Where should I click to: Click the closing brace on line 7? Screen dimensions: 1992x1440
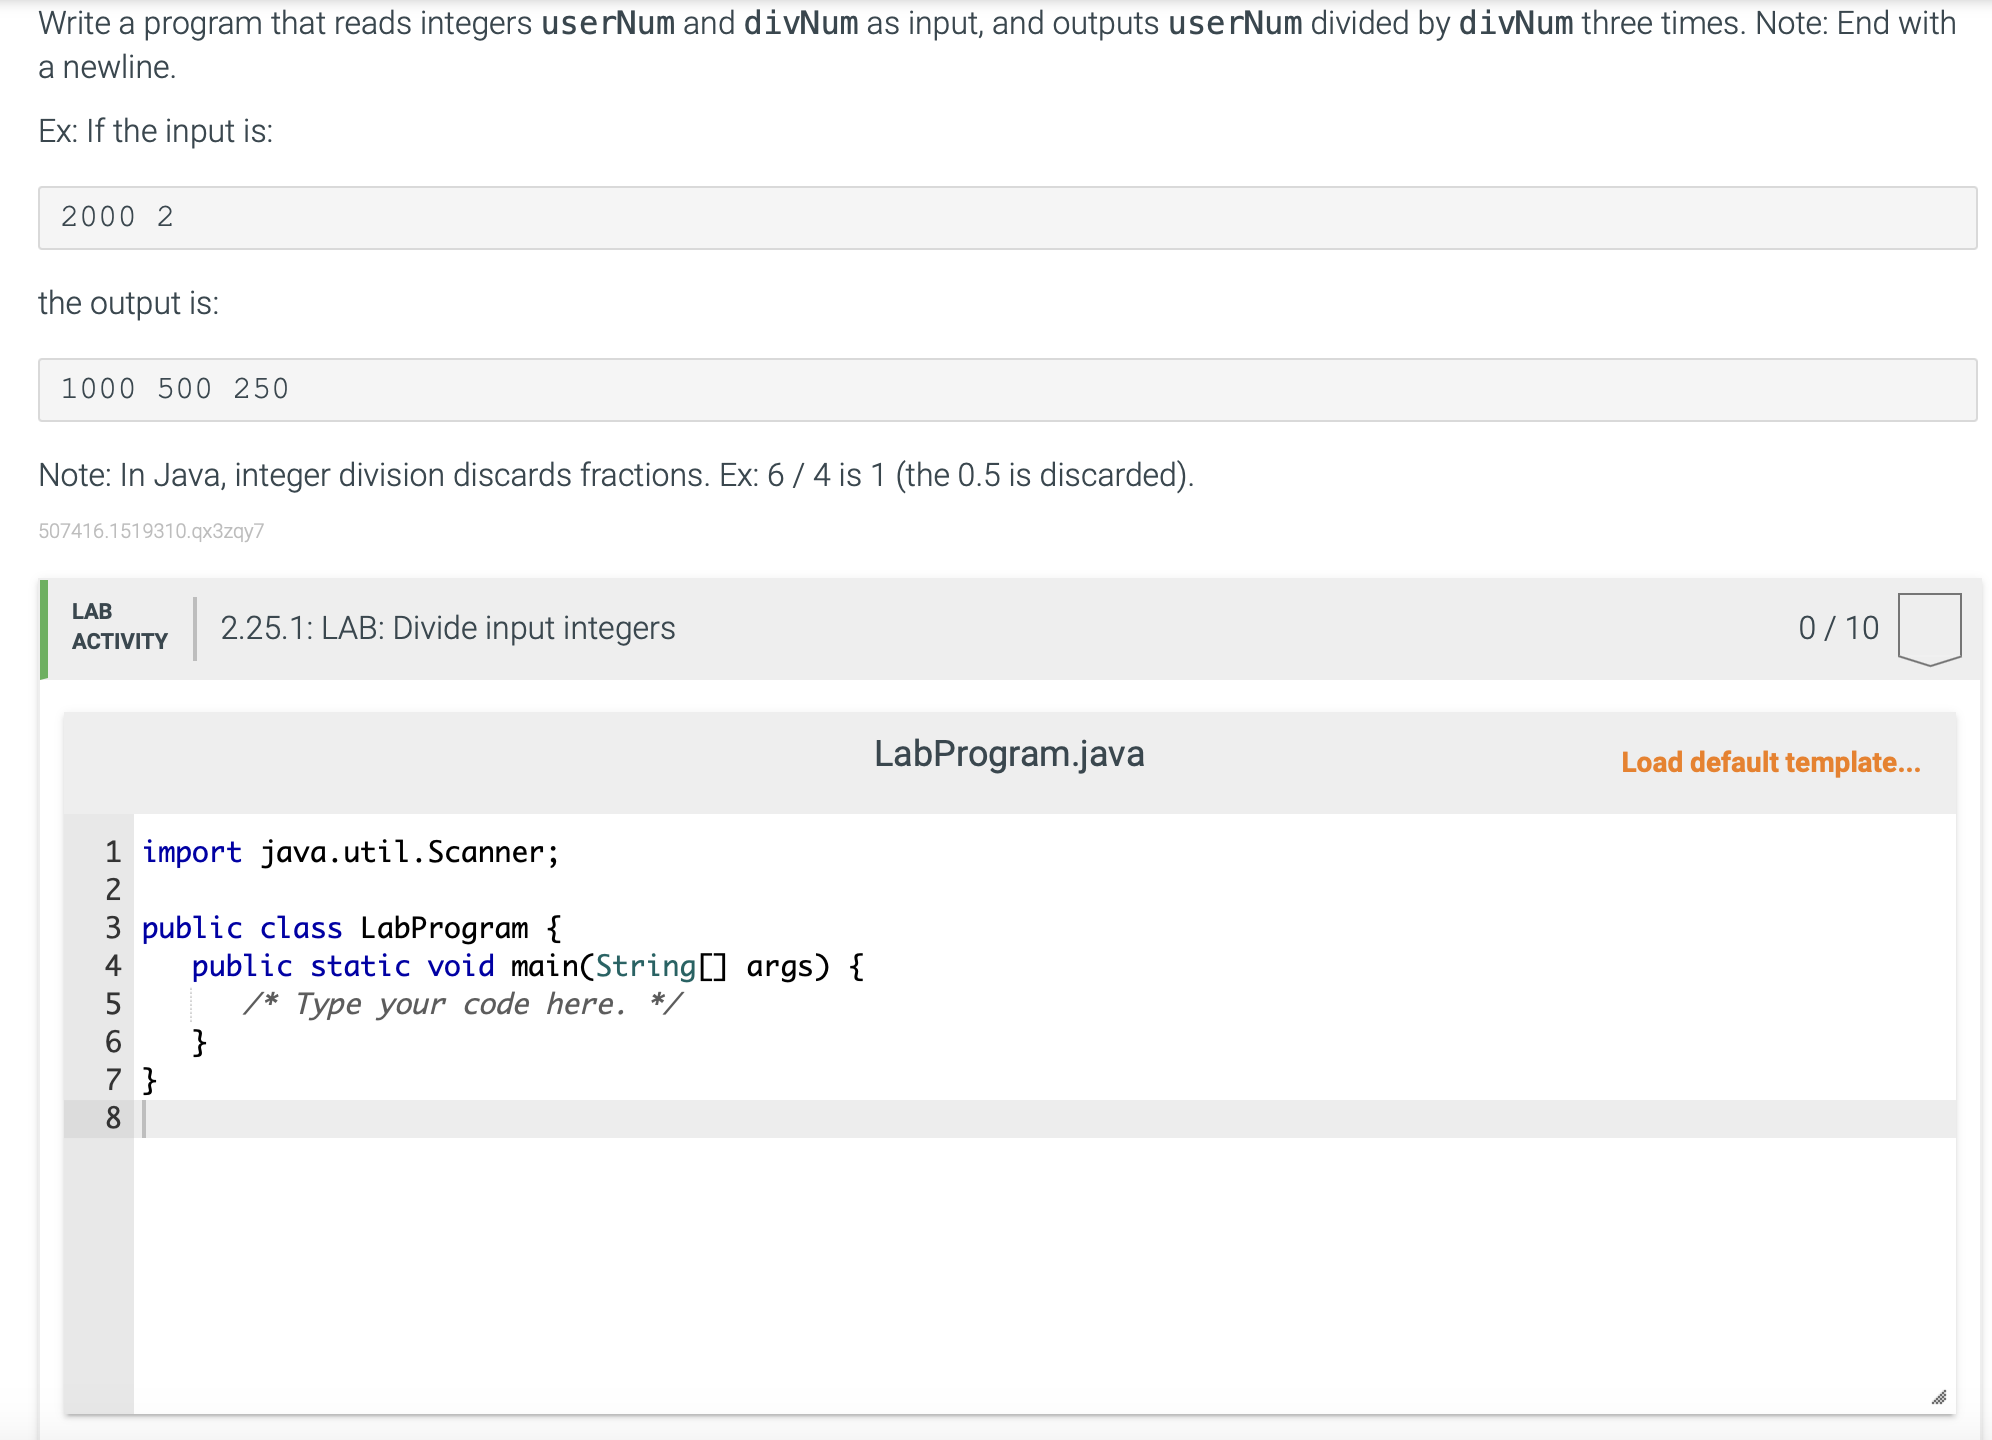coord(150,1080)
